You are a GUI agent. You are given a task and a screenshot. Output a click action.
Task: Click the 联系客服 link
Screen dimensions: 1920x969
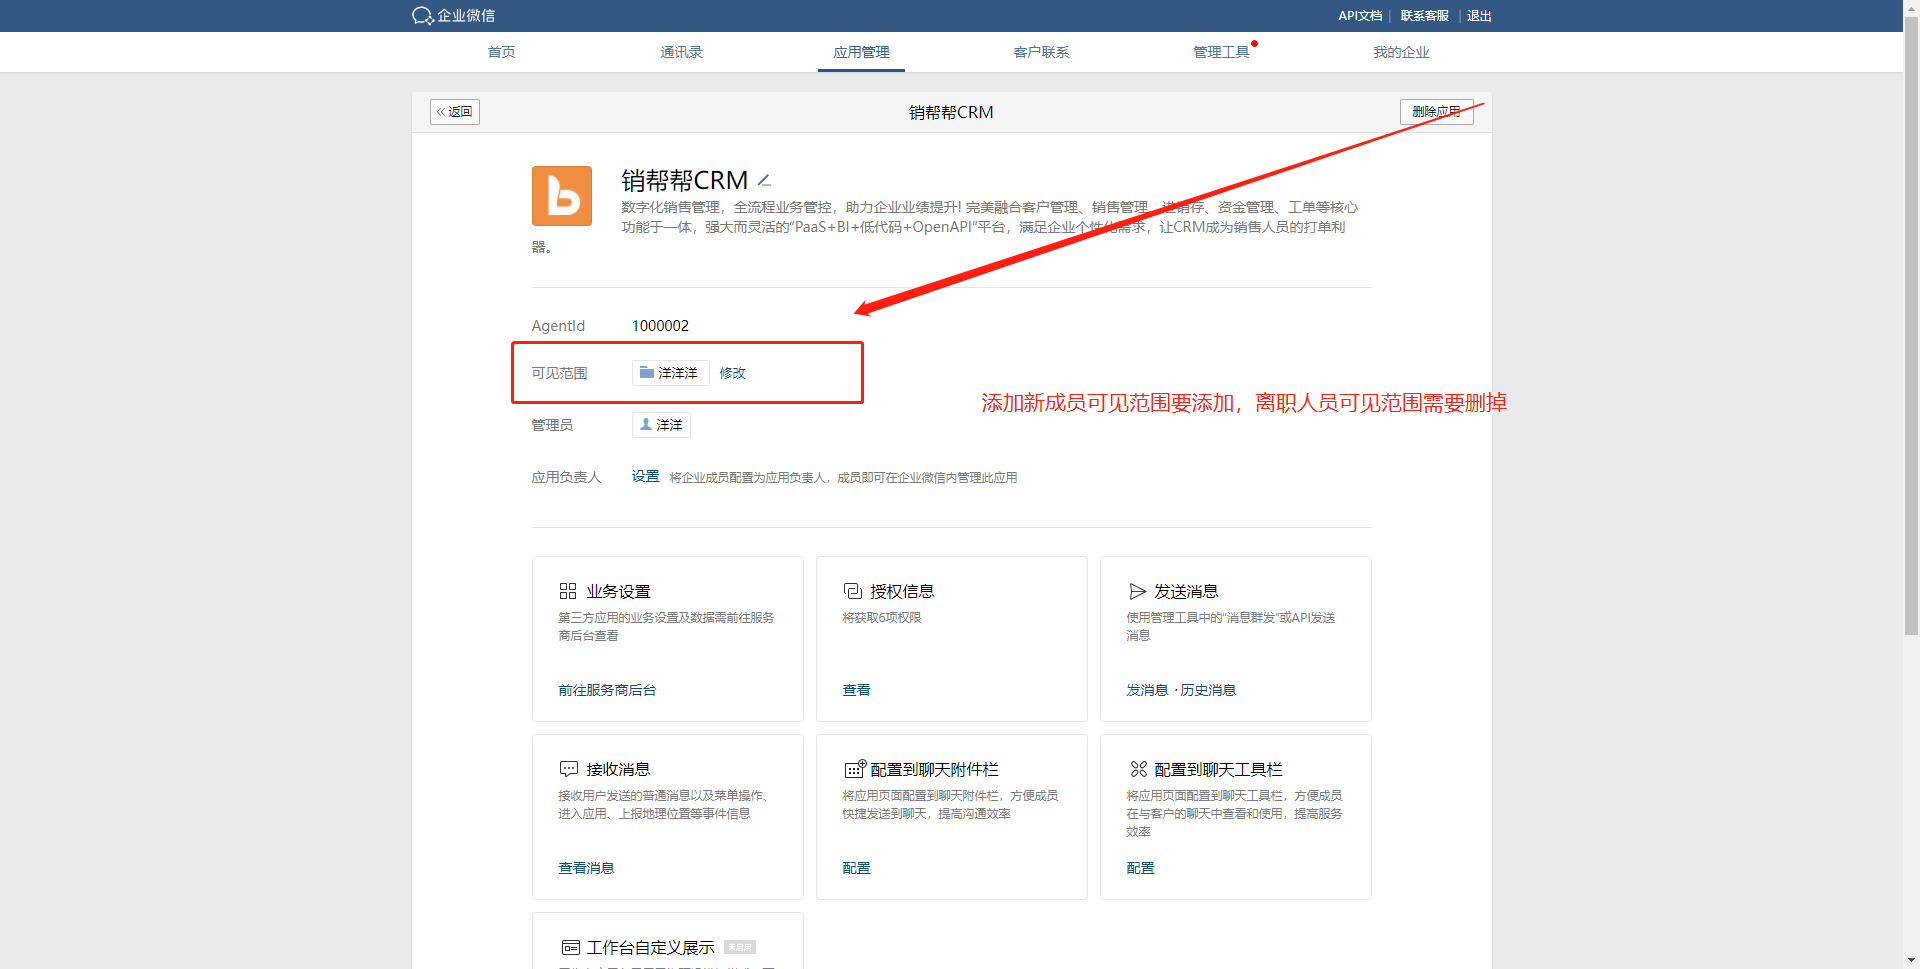pos(1424,16)
